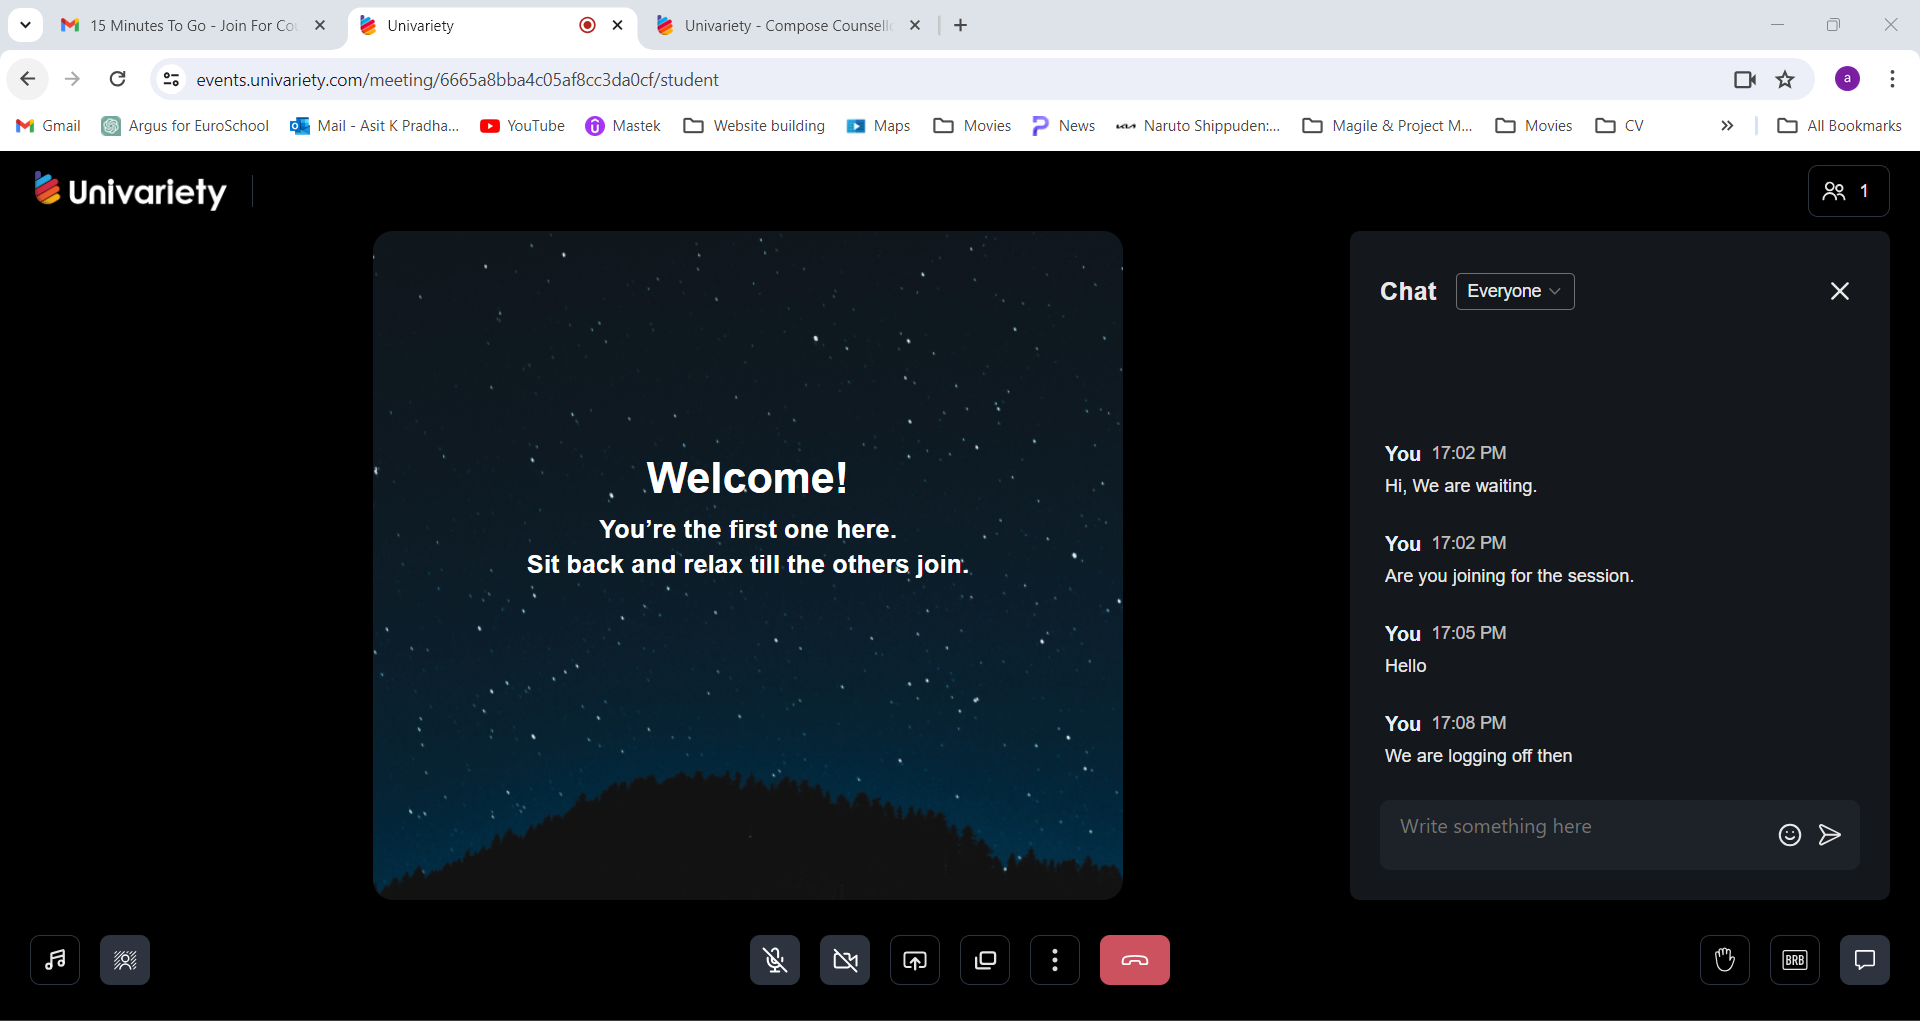Open the tab search dropdown arrow
The image size is (1920, 1021).
point(25,25)
